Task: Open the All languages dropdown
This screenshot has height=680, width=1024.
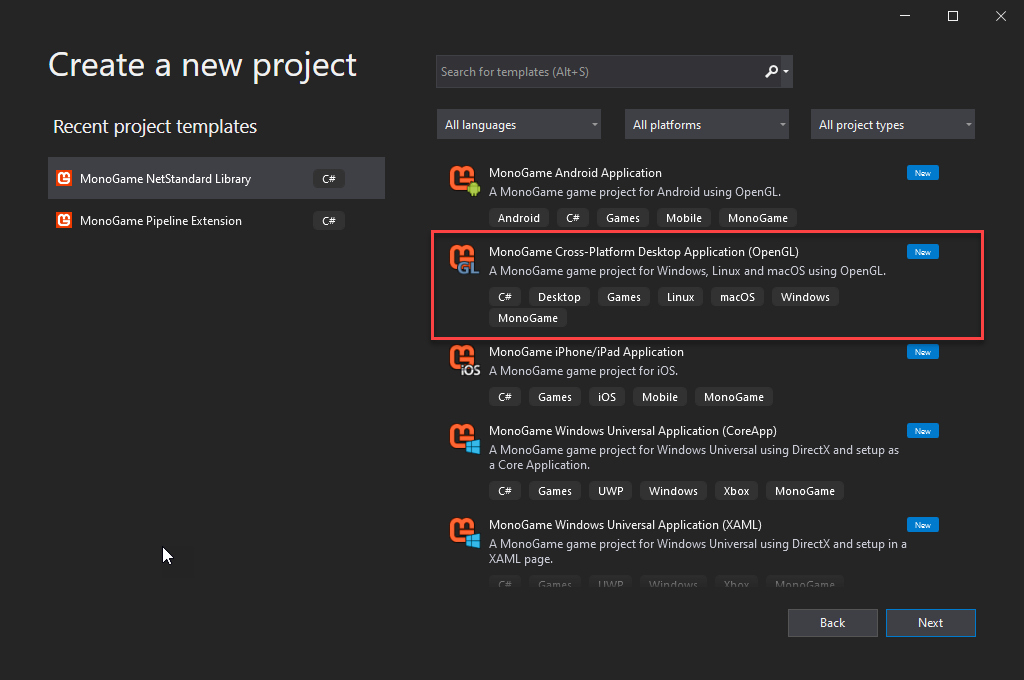Action: click(x=518, y=125)
